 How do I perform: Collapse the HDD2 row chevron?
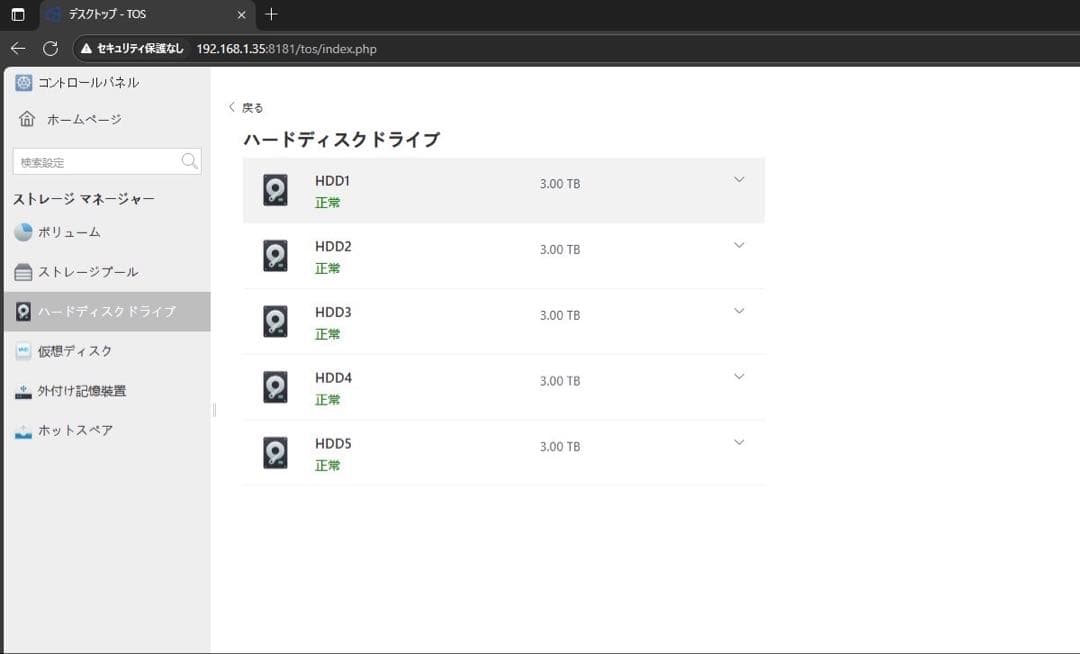point(738,244)
